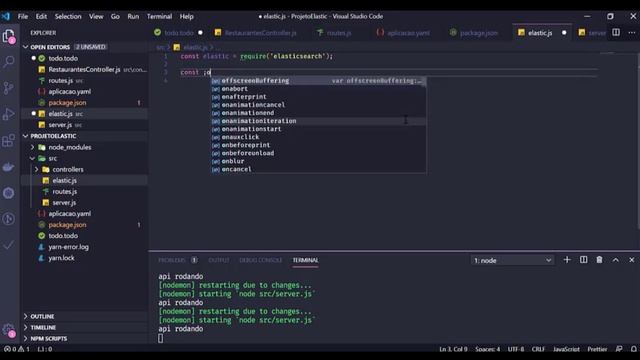This screenshot has height=360, width=640.
Task: Switch to package.json editor tab
Action: click(478, 33)
